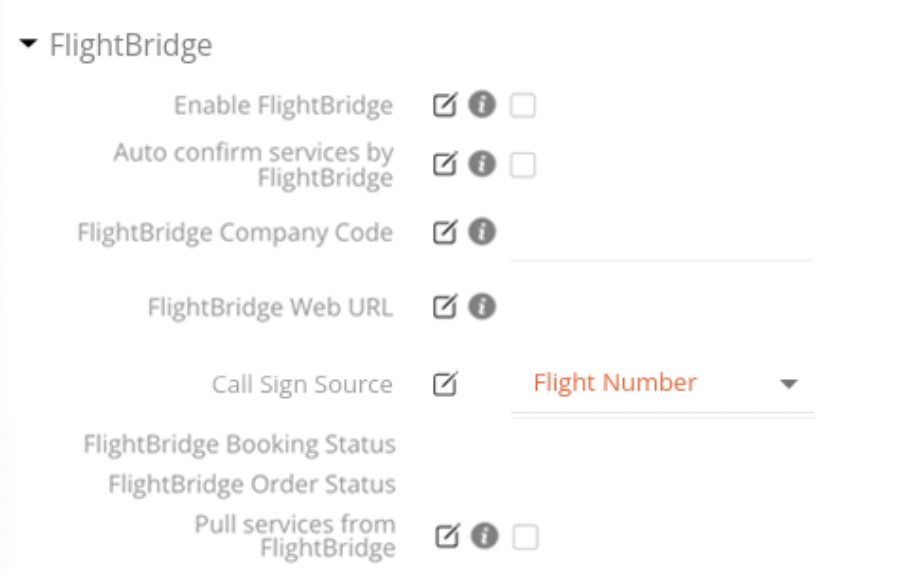Enable Pull services from FlightBridge checkbox

[x=525, y=538]
